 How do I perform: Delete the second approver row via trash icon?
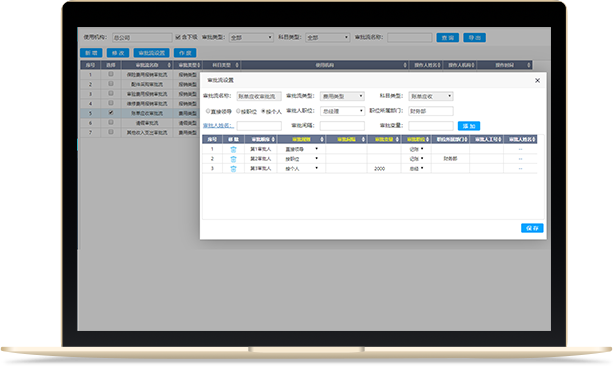(x=233, y=159)
